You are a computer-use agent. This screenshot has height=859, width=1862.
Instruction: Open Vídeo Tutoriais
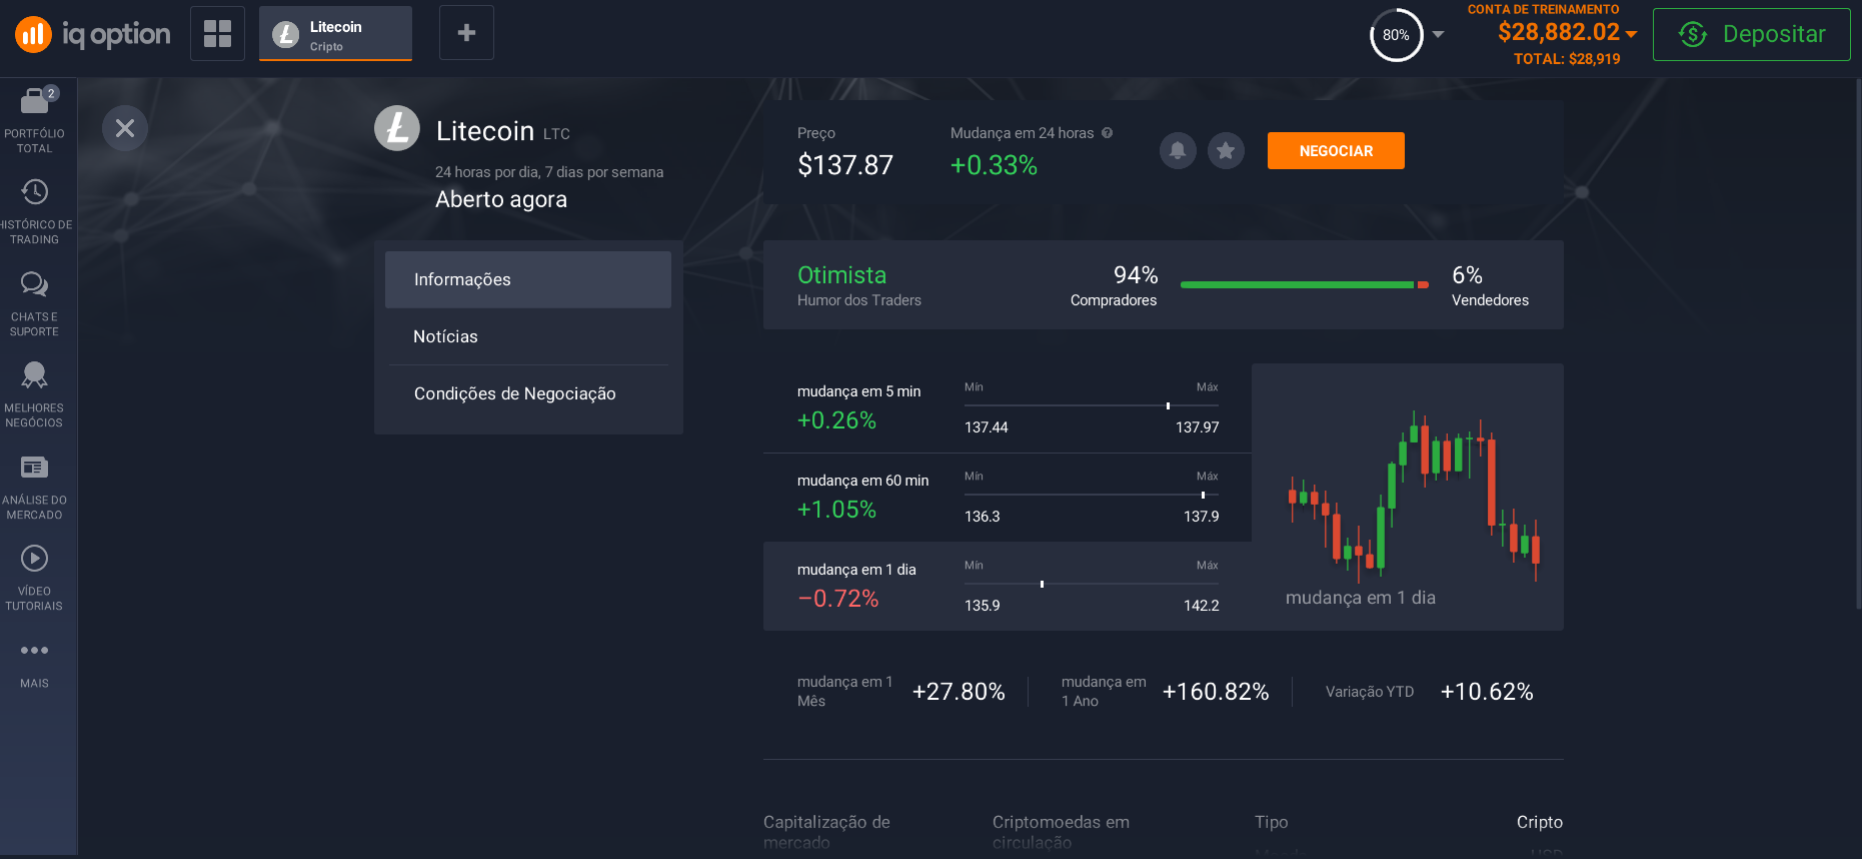tap(34, 578)
